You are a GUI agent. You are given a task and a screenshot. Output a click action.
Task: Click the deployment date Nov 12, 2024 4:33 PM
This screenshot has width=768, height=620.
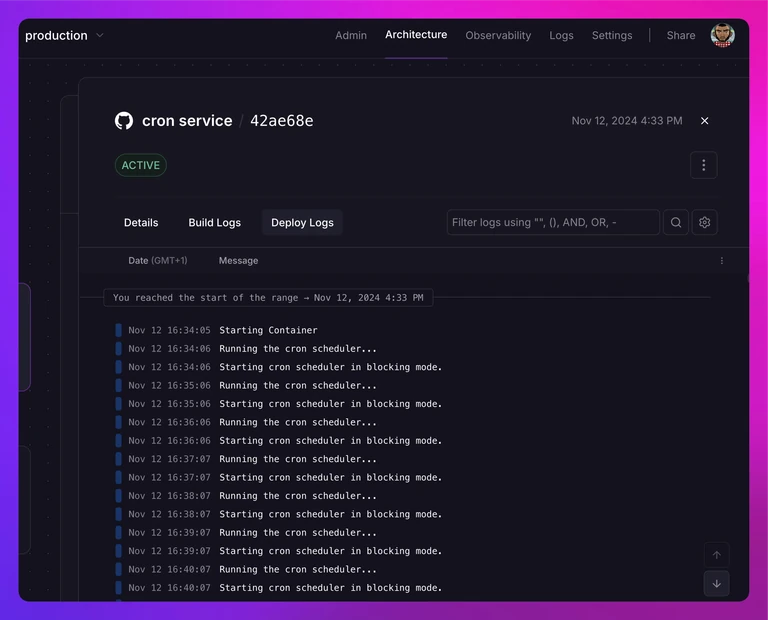627,120
